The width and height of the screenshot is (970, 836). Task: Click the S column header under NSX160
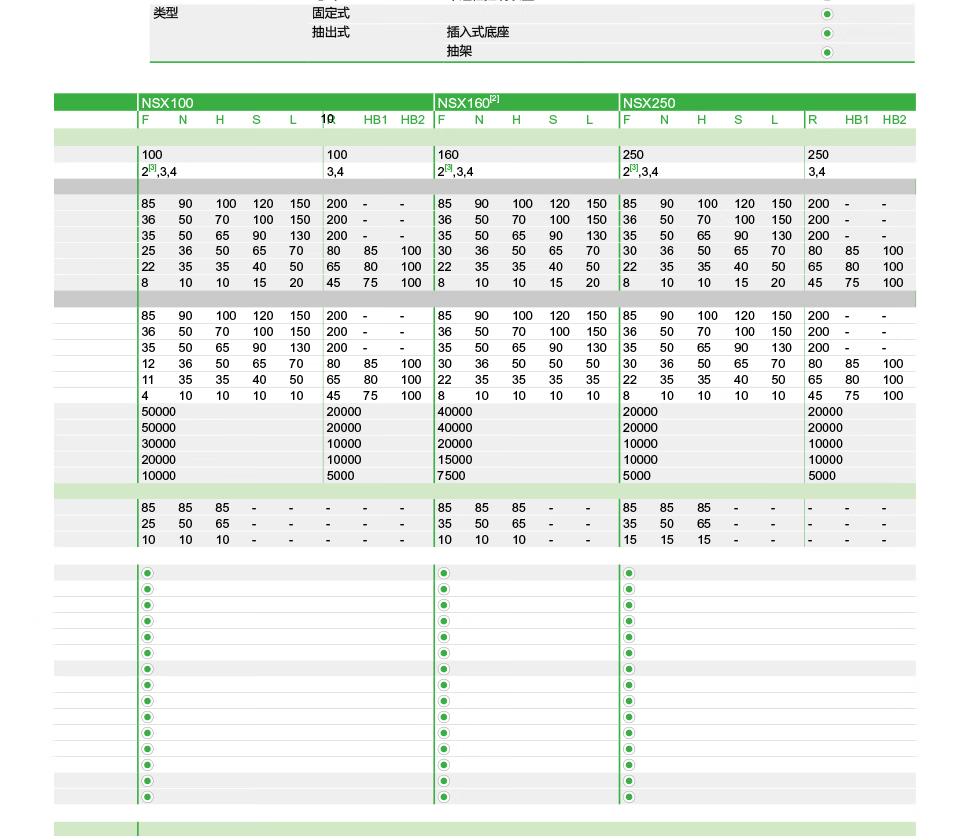(x=553, y=120)
